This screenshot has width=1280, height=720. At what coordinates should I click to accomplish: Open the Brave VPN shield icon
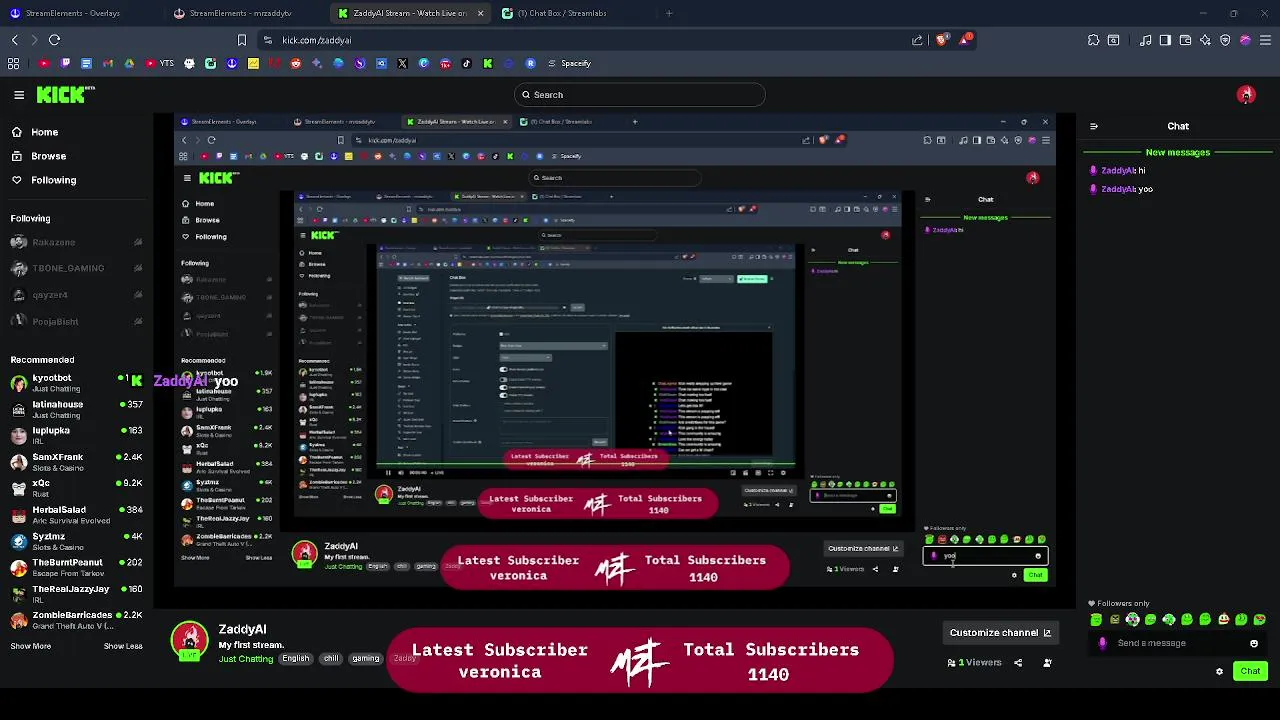point(1225,40)
